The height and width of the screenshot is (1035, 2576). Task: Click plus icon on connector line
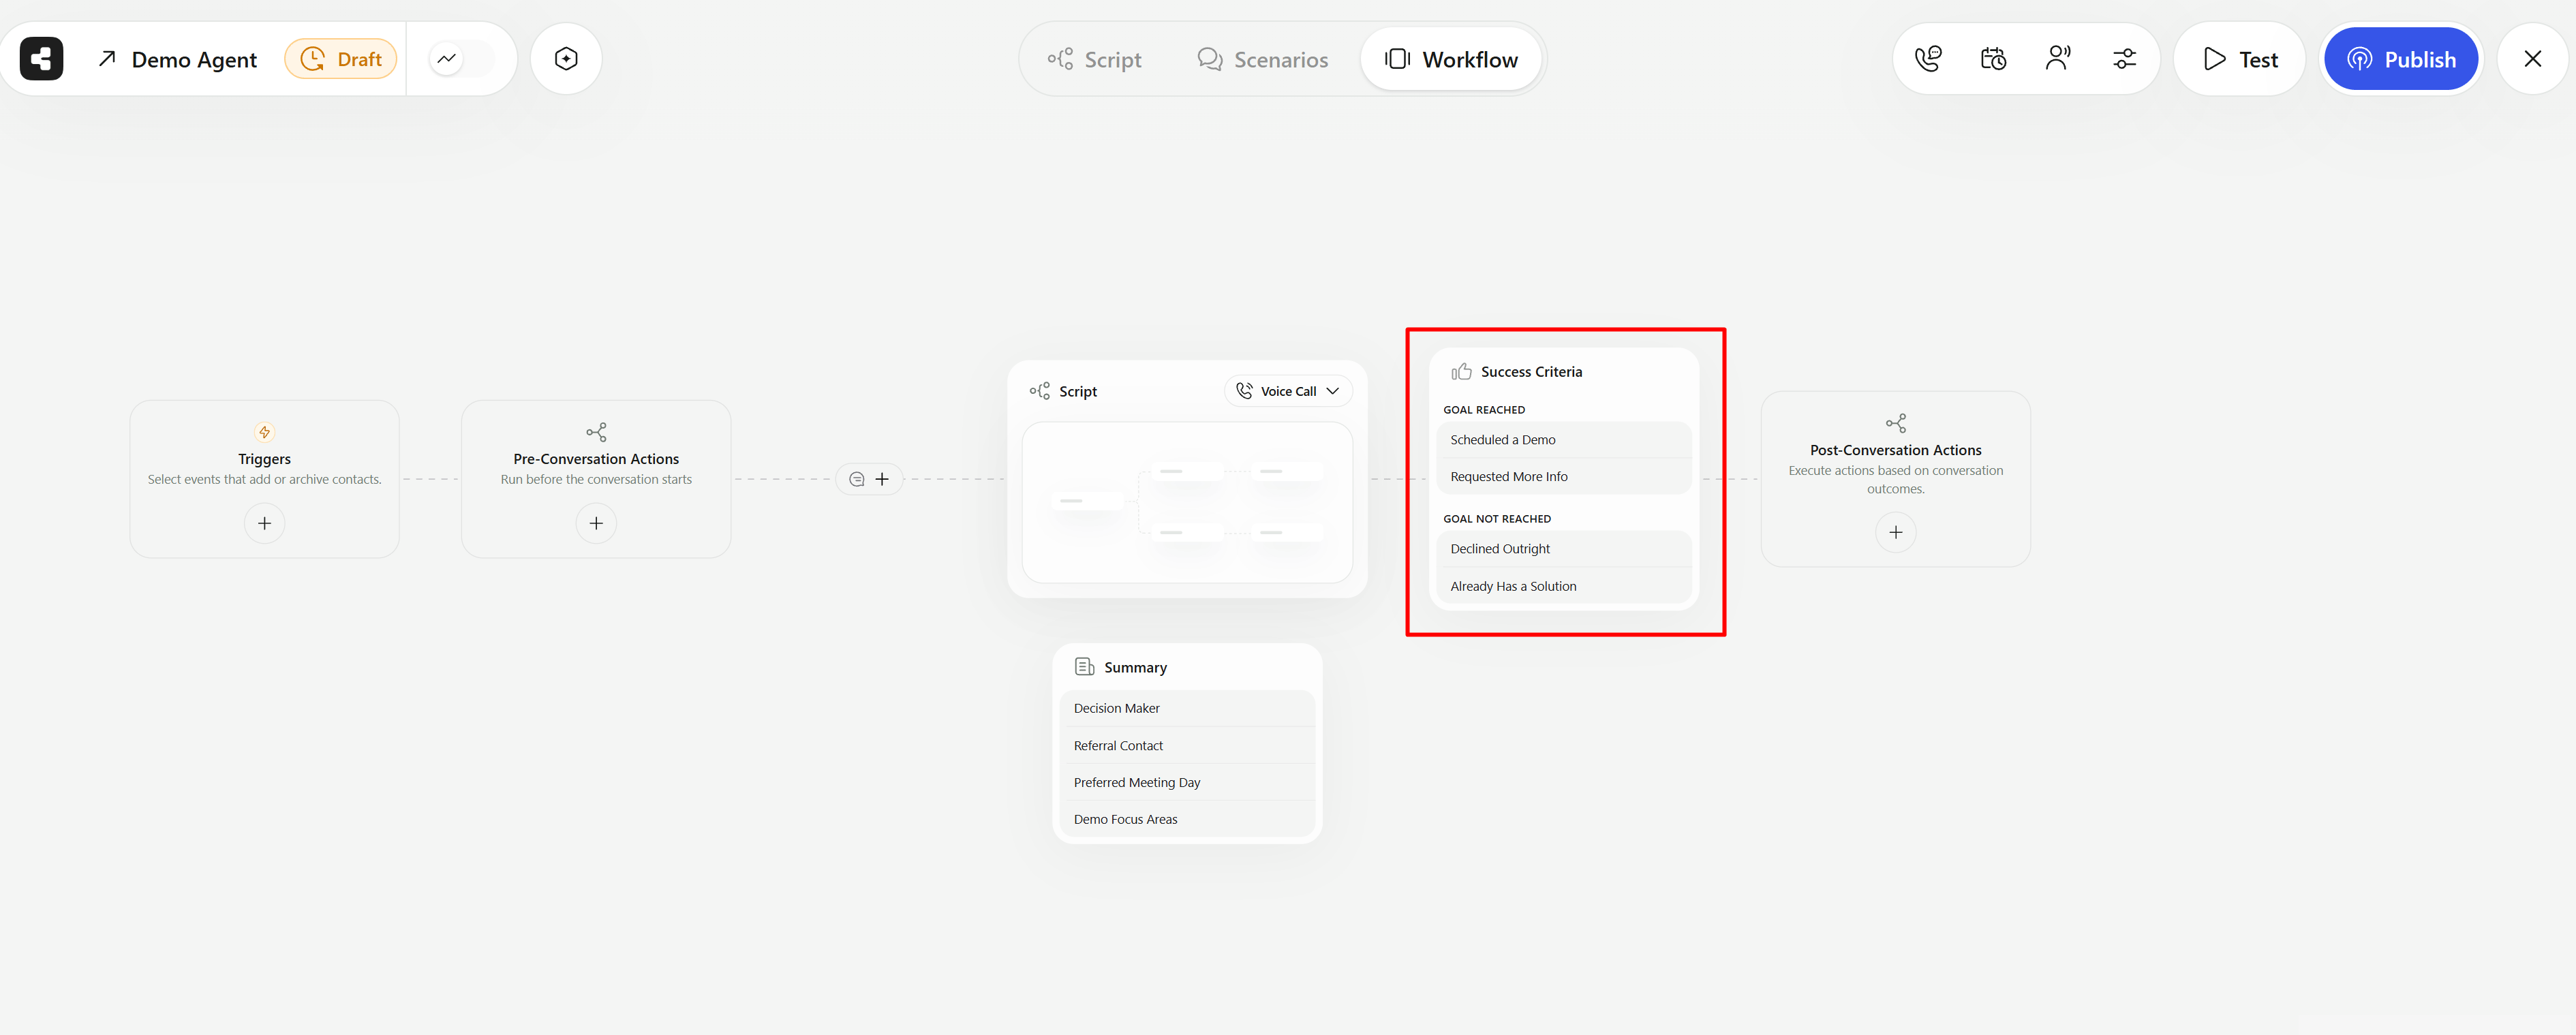[x=882, y=479]
